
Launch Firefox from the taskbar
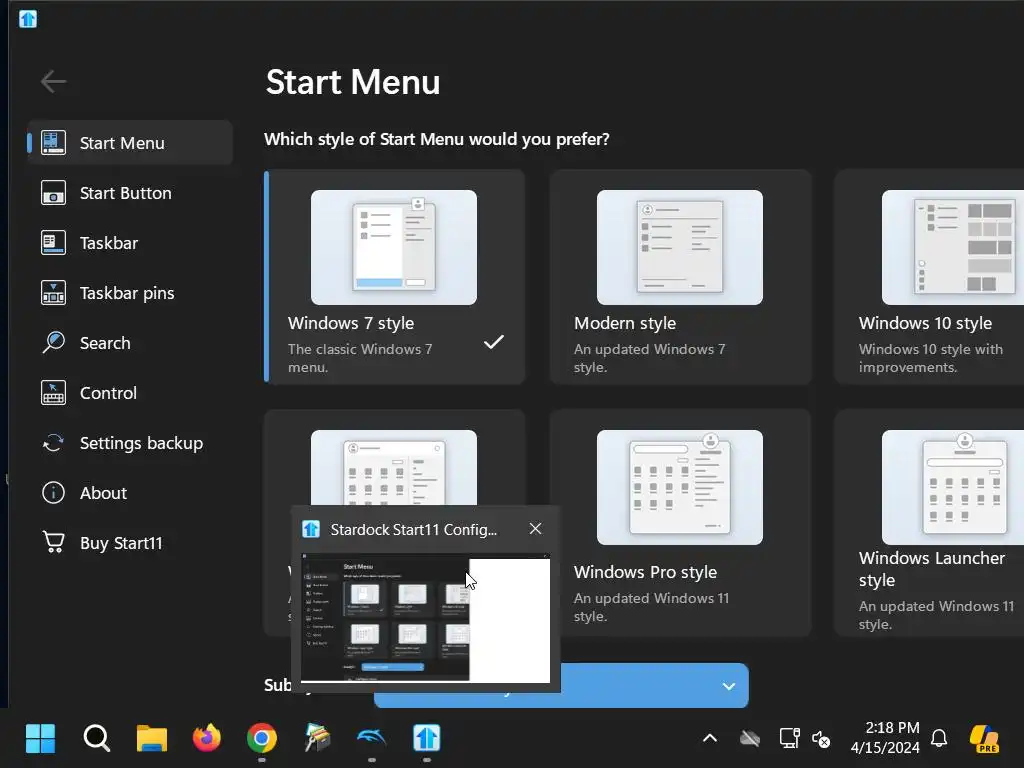[x=207, y=738]
